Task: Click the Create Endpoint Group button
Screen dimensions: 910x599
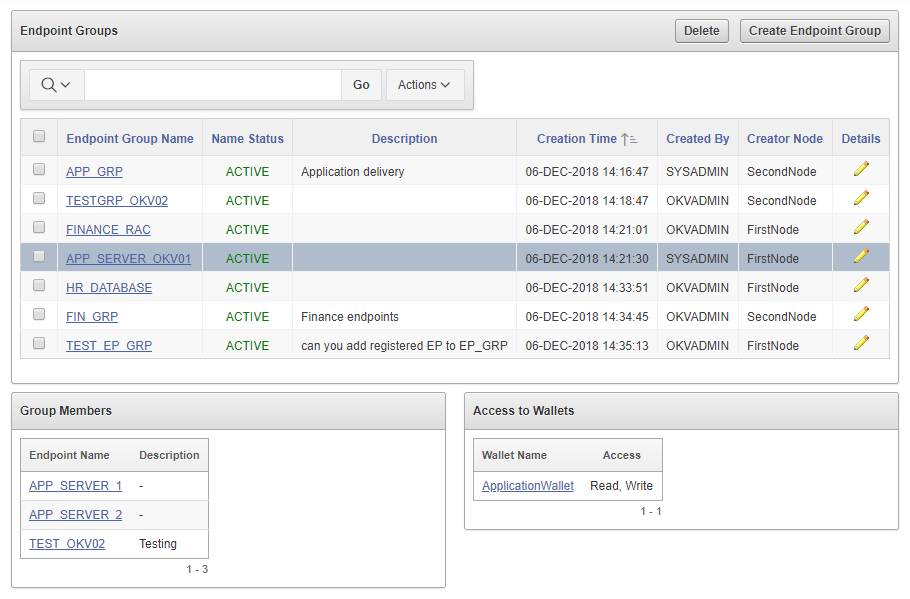Action: coord(814,30)
